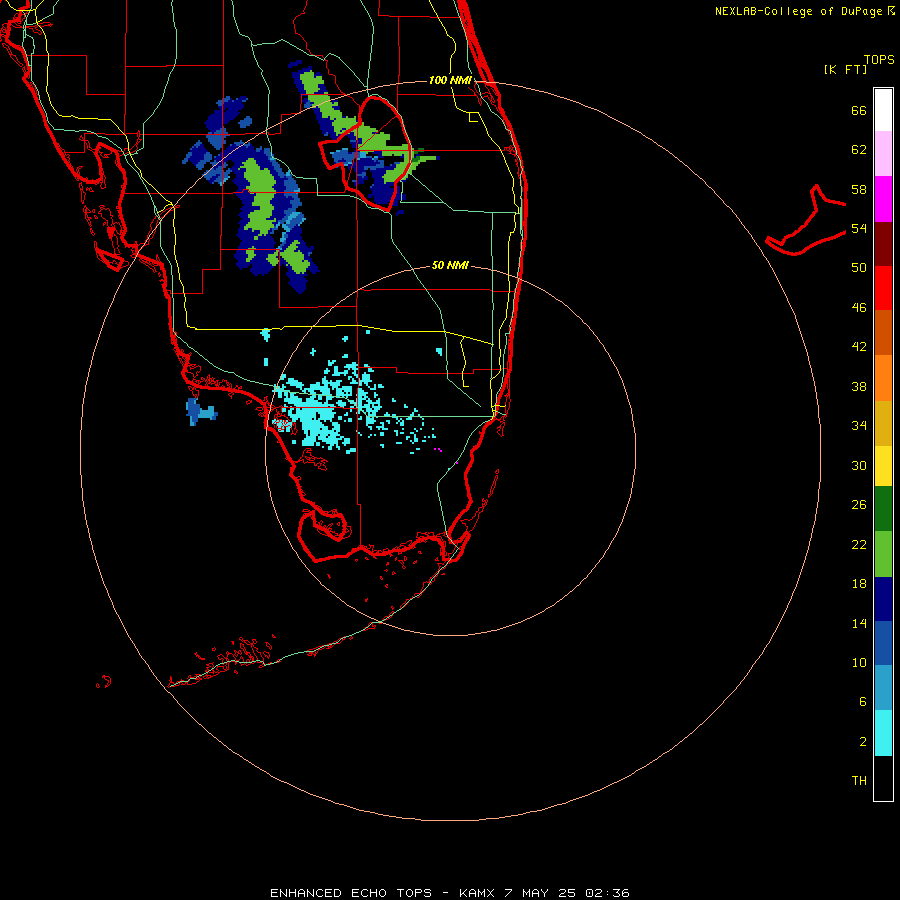The image size is (900, 900).
Task: Click the cyan legend swatch
Action: [x=883, y=733]
